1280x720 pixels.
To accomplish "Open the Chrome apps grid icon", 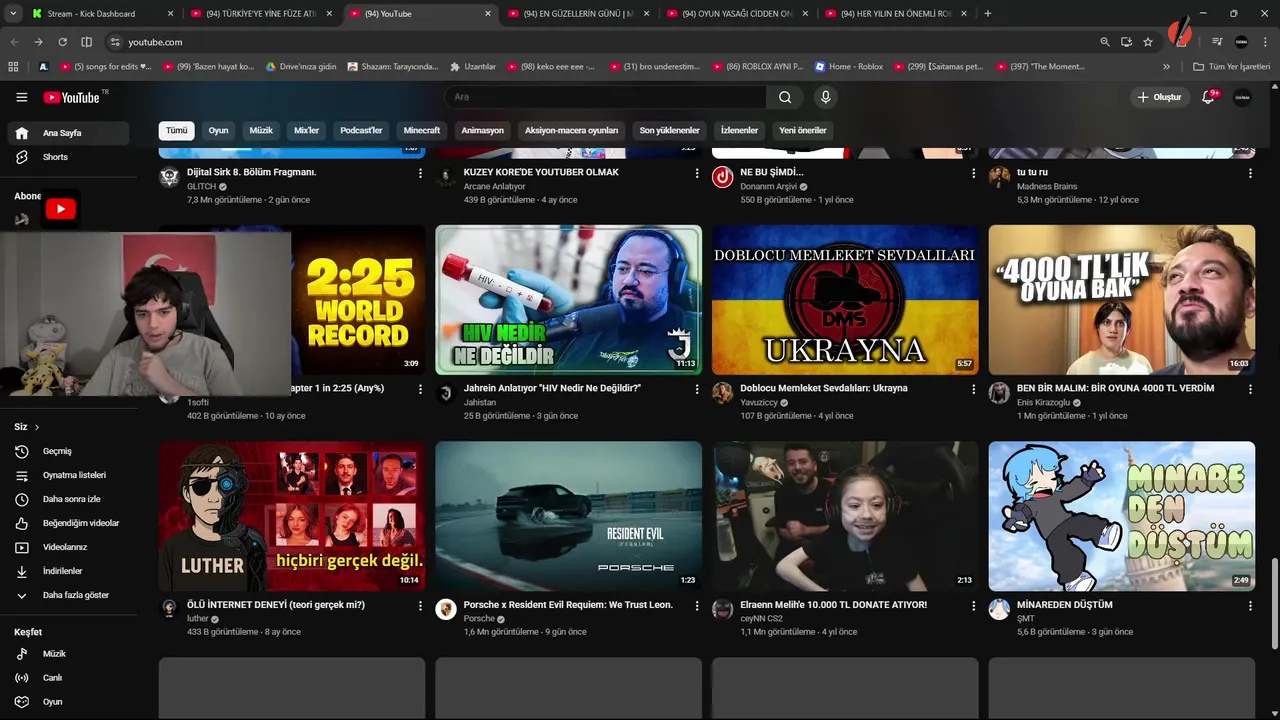I will click(13, 66).
